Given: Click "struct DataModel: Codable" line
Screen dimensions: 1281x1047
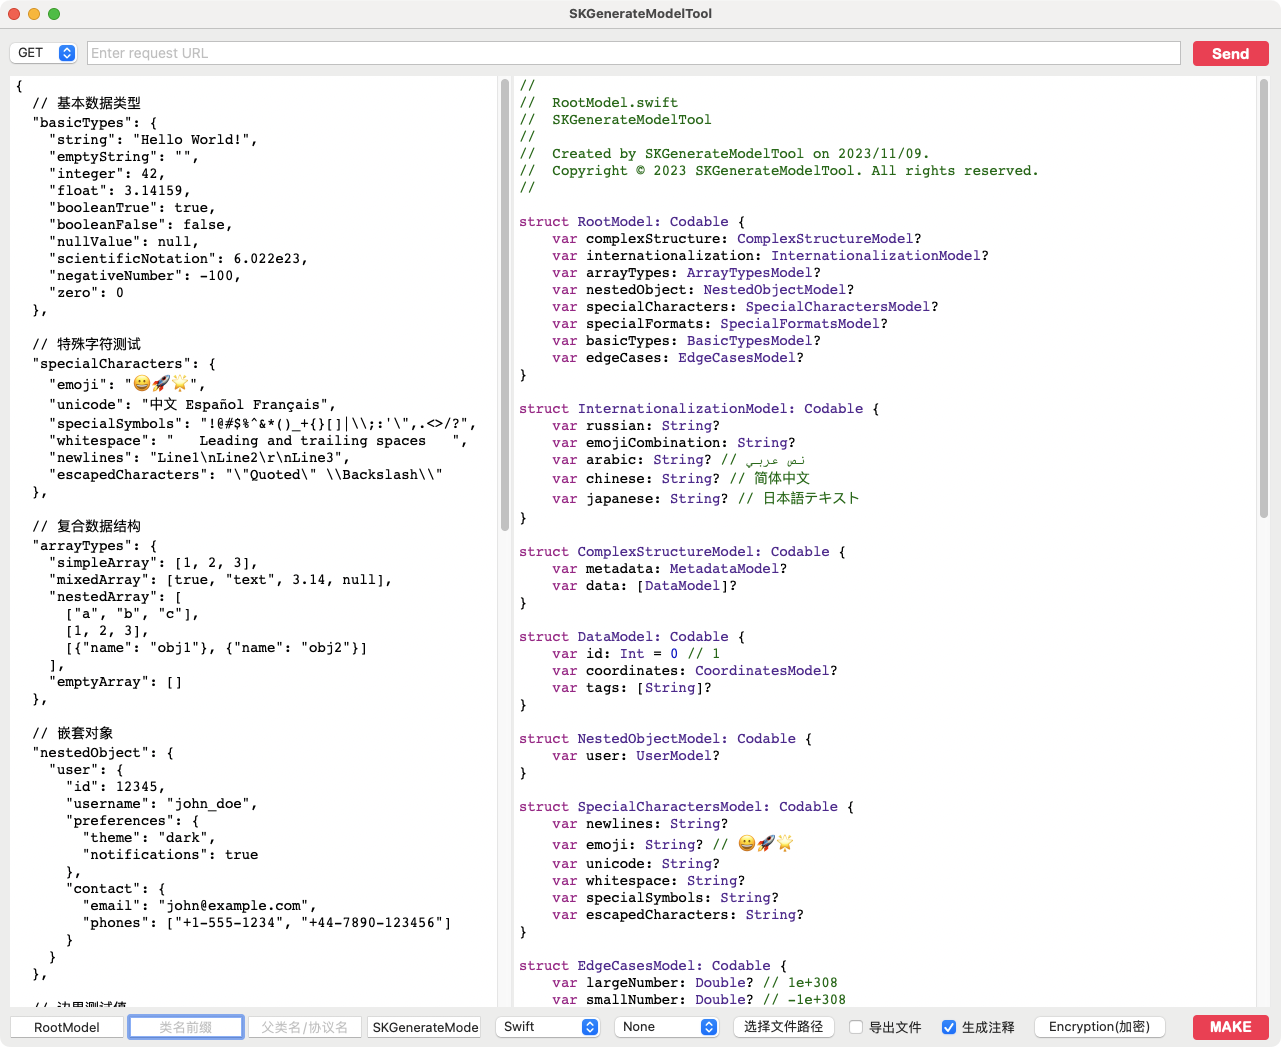Looking at the screenshot, I should 632,637.
